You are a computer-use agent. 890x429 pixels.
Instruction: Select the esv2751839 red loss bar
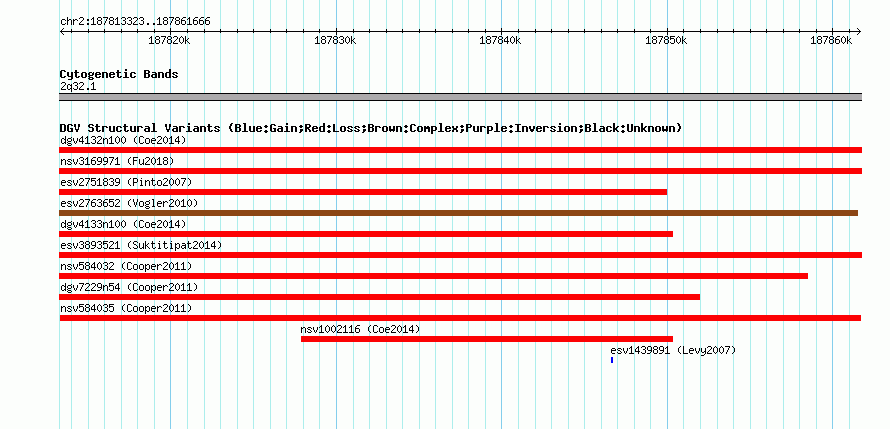[363, 192]
